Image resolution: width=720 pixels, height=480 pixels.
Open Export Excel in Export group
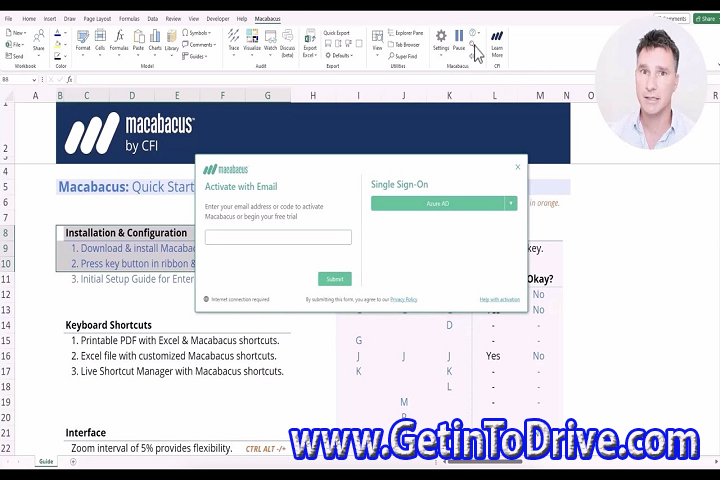[x=310, y=42]
